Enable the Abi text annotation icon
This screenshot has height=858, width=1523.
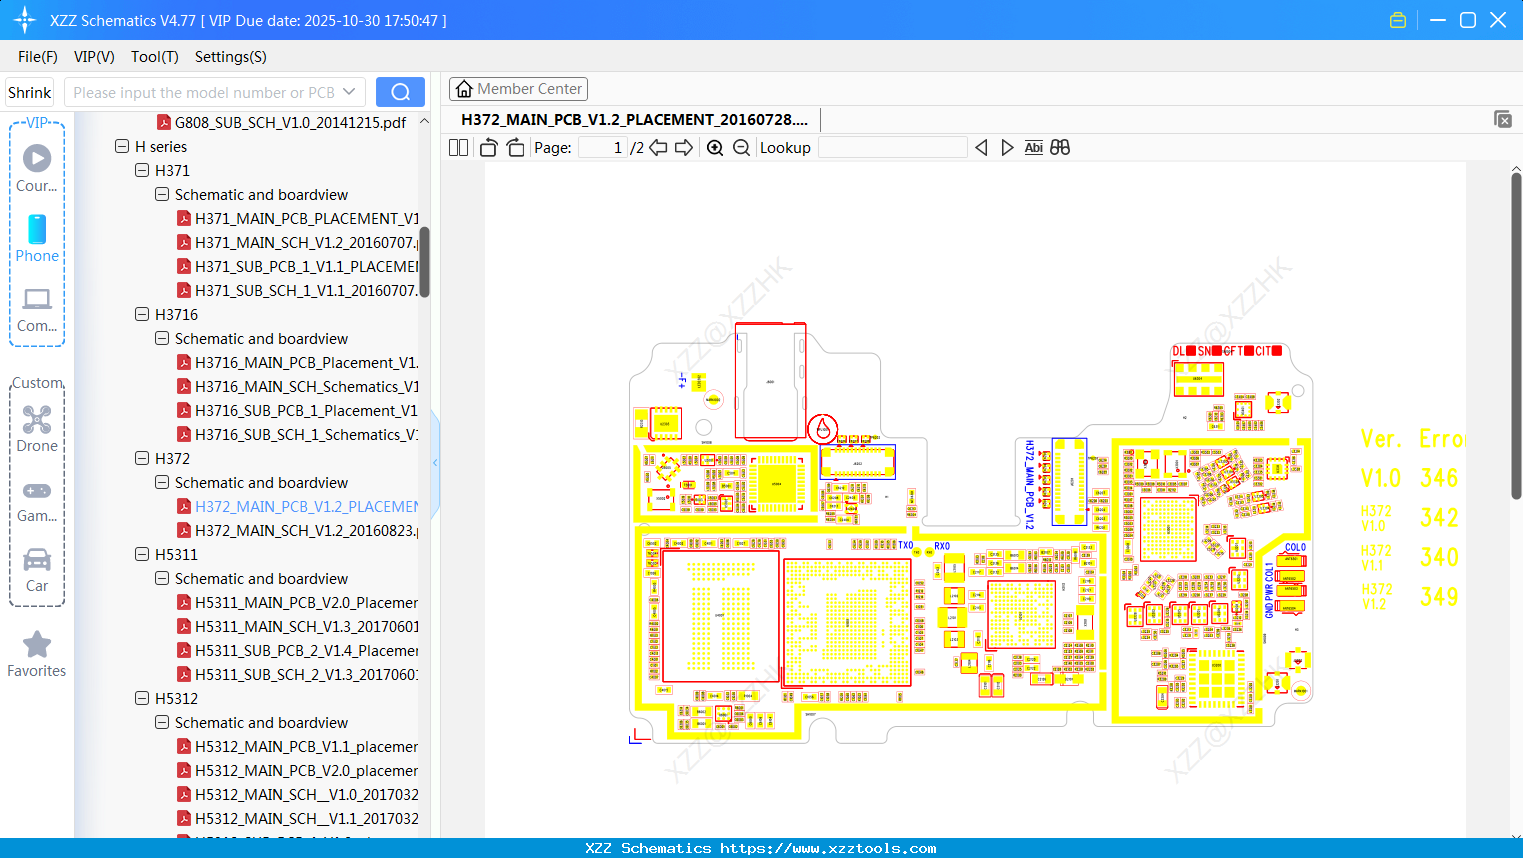(x=1033, y=147)
